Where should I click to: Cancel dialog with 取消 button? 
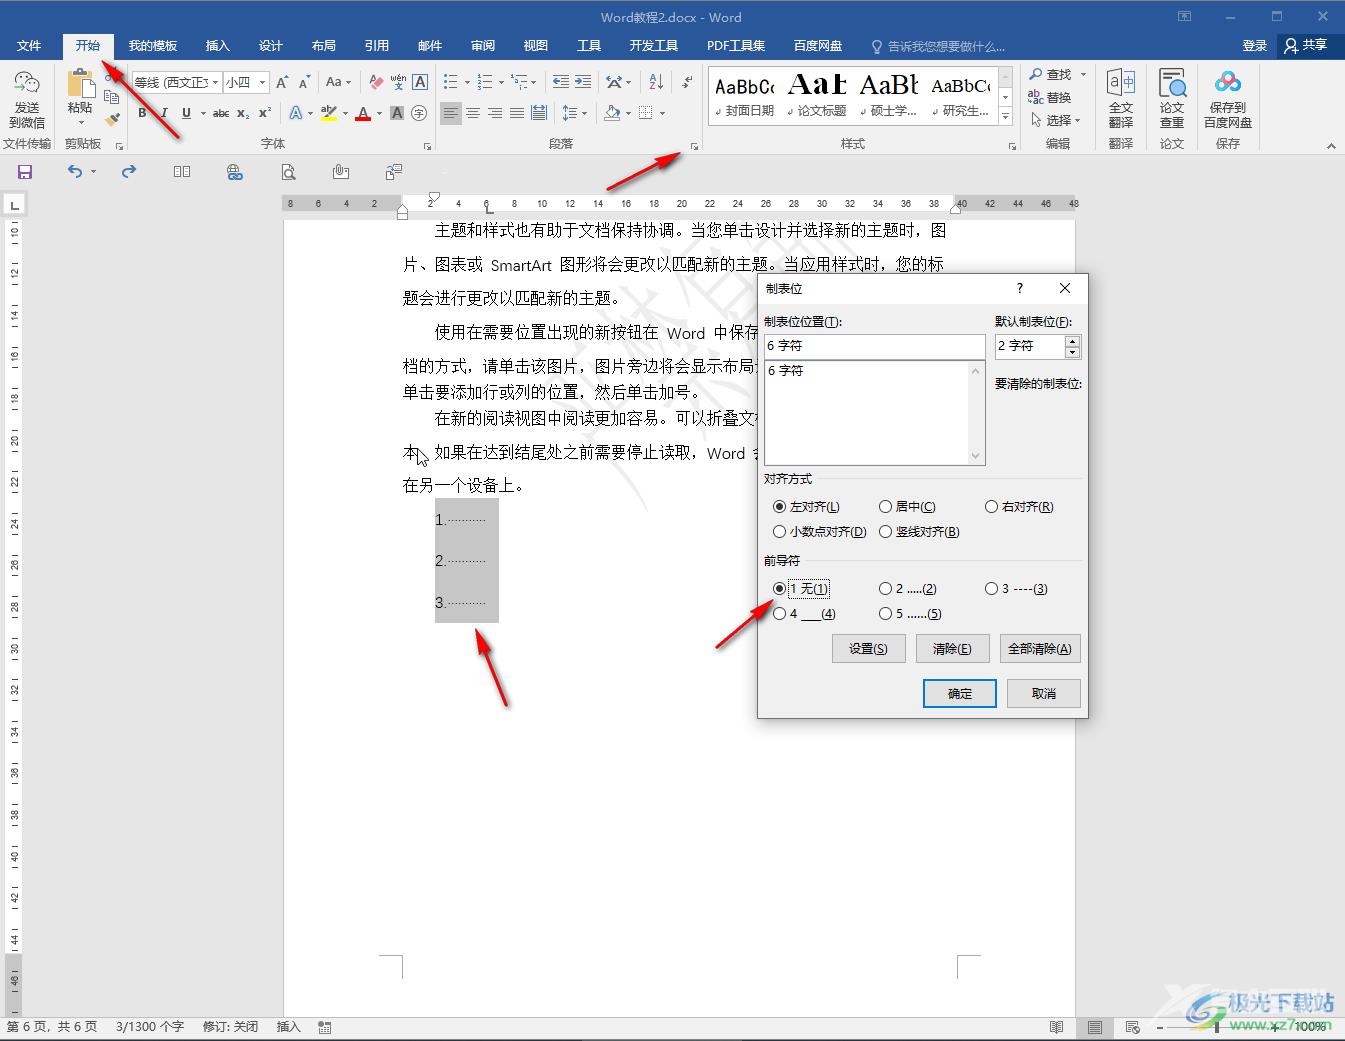click(1043, 694)
